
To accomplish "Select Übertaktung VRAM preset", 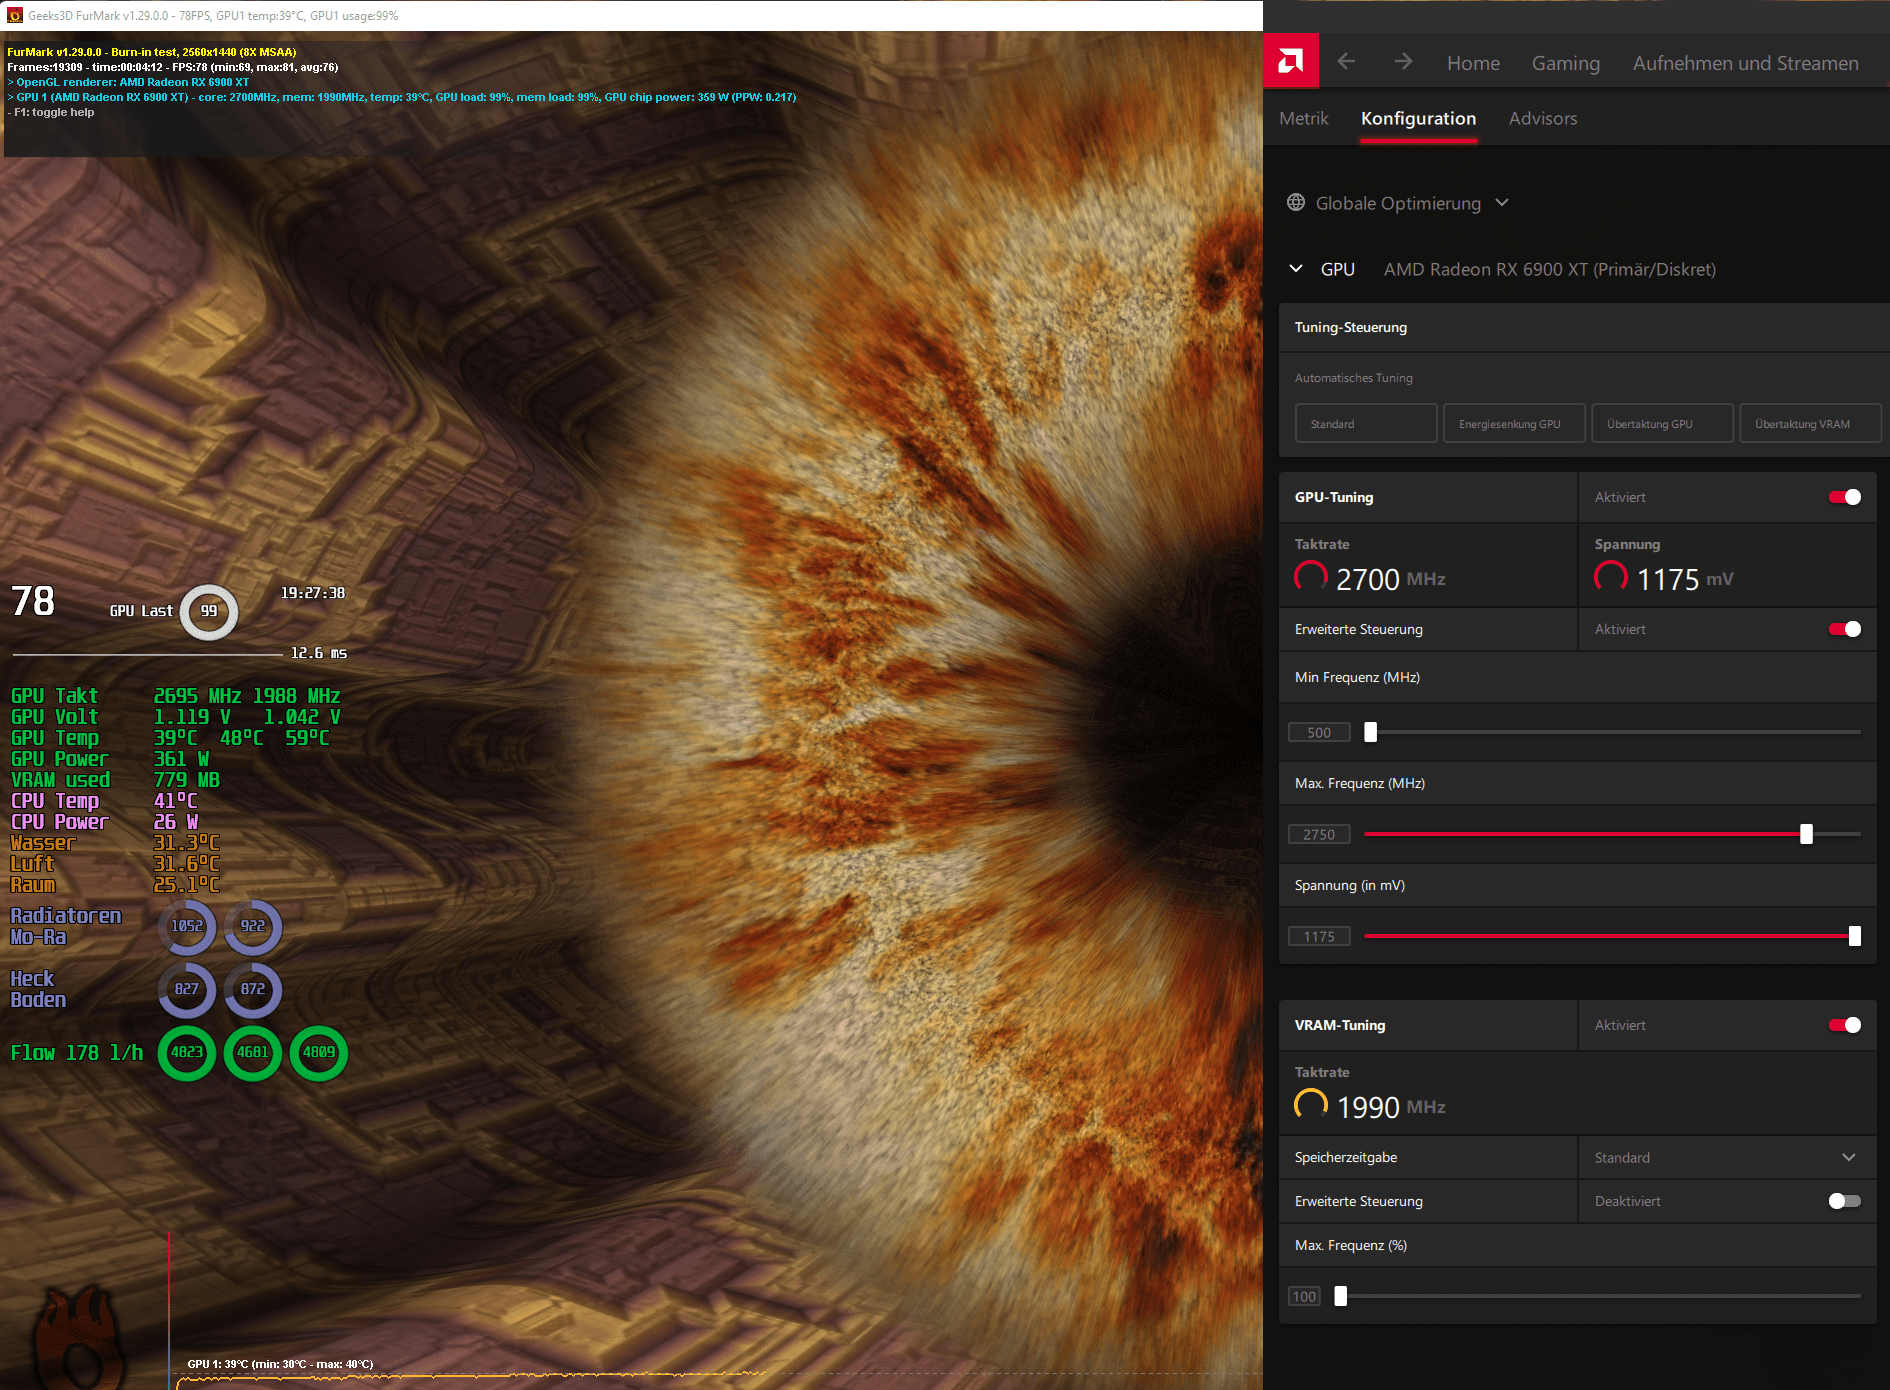I will point(1810,423).
